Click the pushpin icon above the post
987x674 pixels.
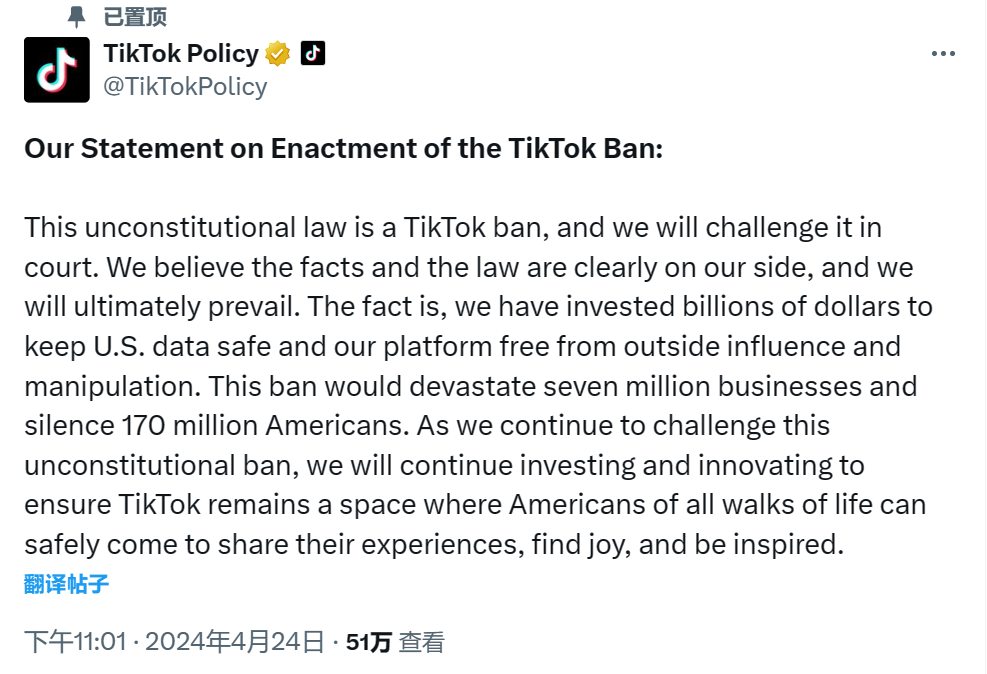click(76, 16)
